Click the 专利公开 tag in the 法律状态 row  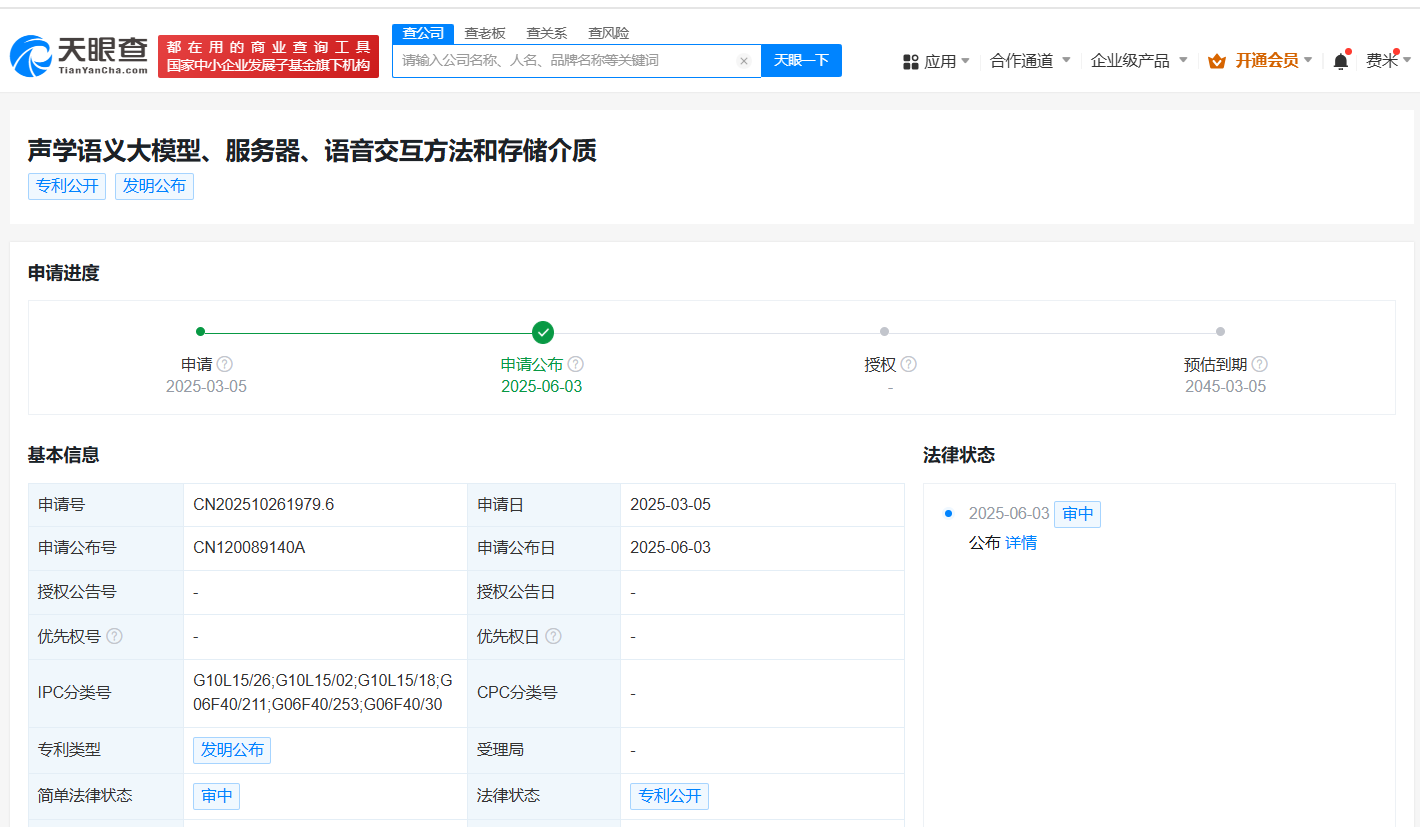(669, 796)
